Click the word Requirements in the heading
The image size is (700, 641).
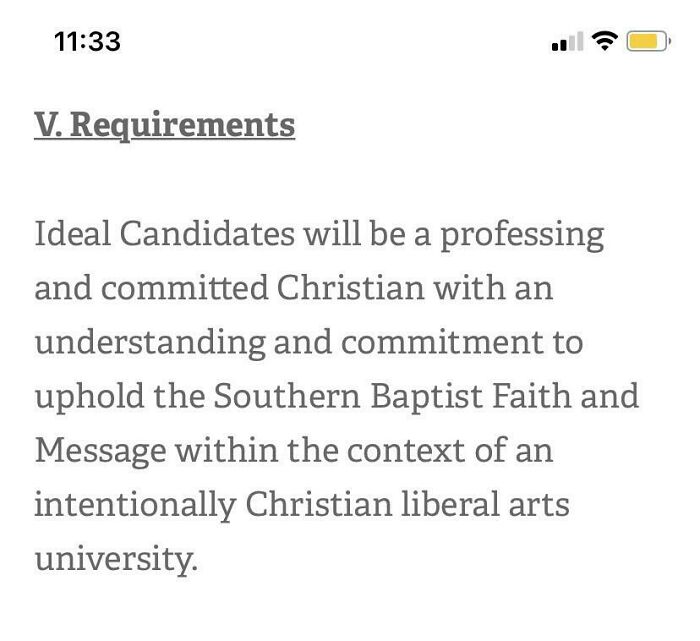pyautogui.click(x=183, y=126)
